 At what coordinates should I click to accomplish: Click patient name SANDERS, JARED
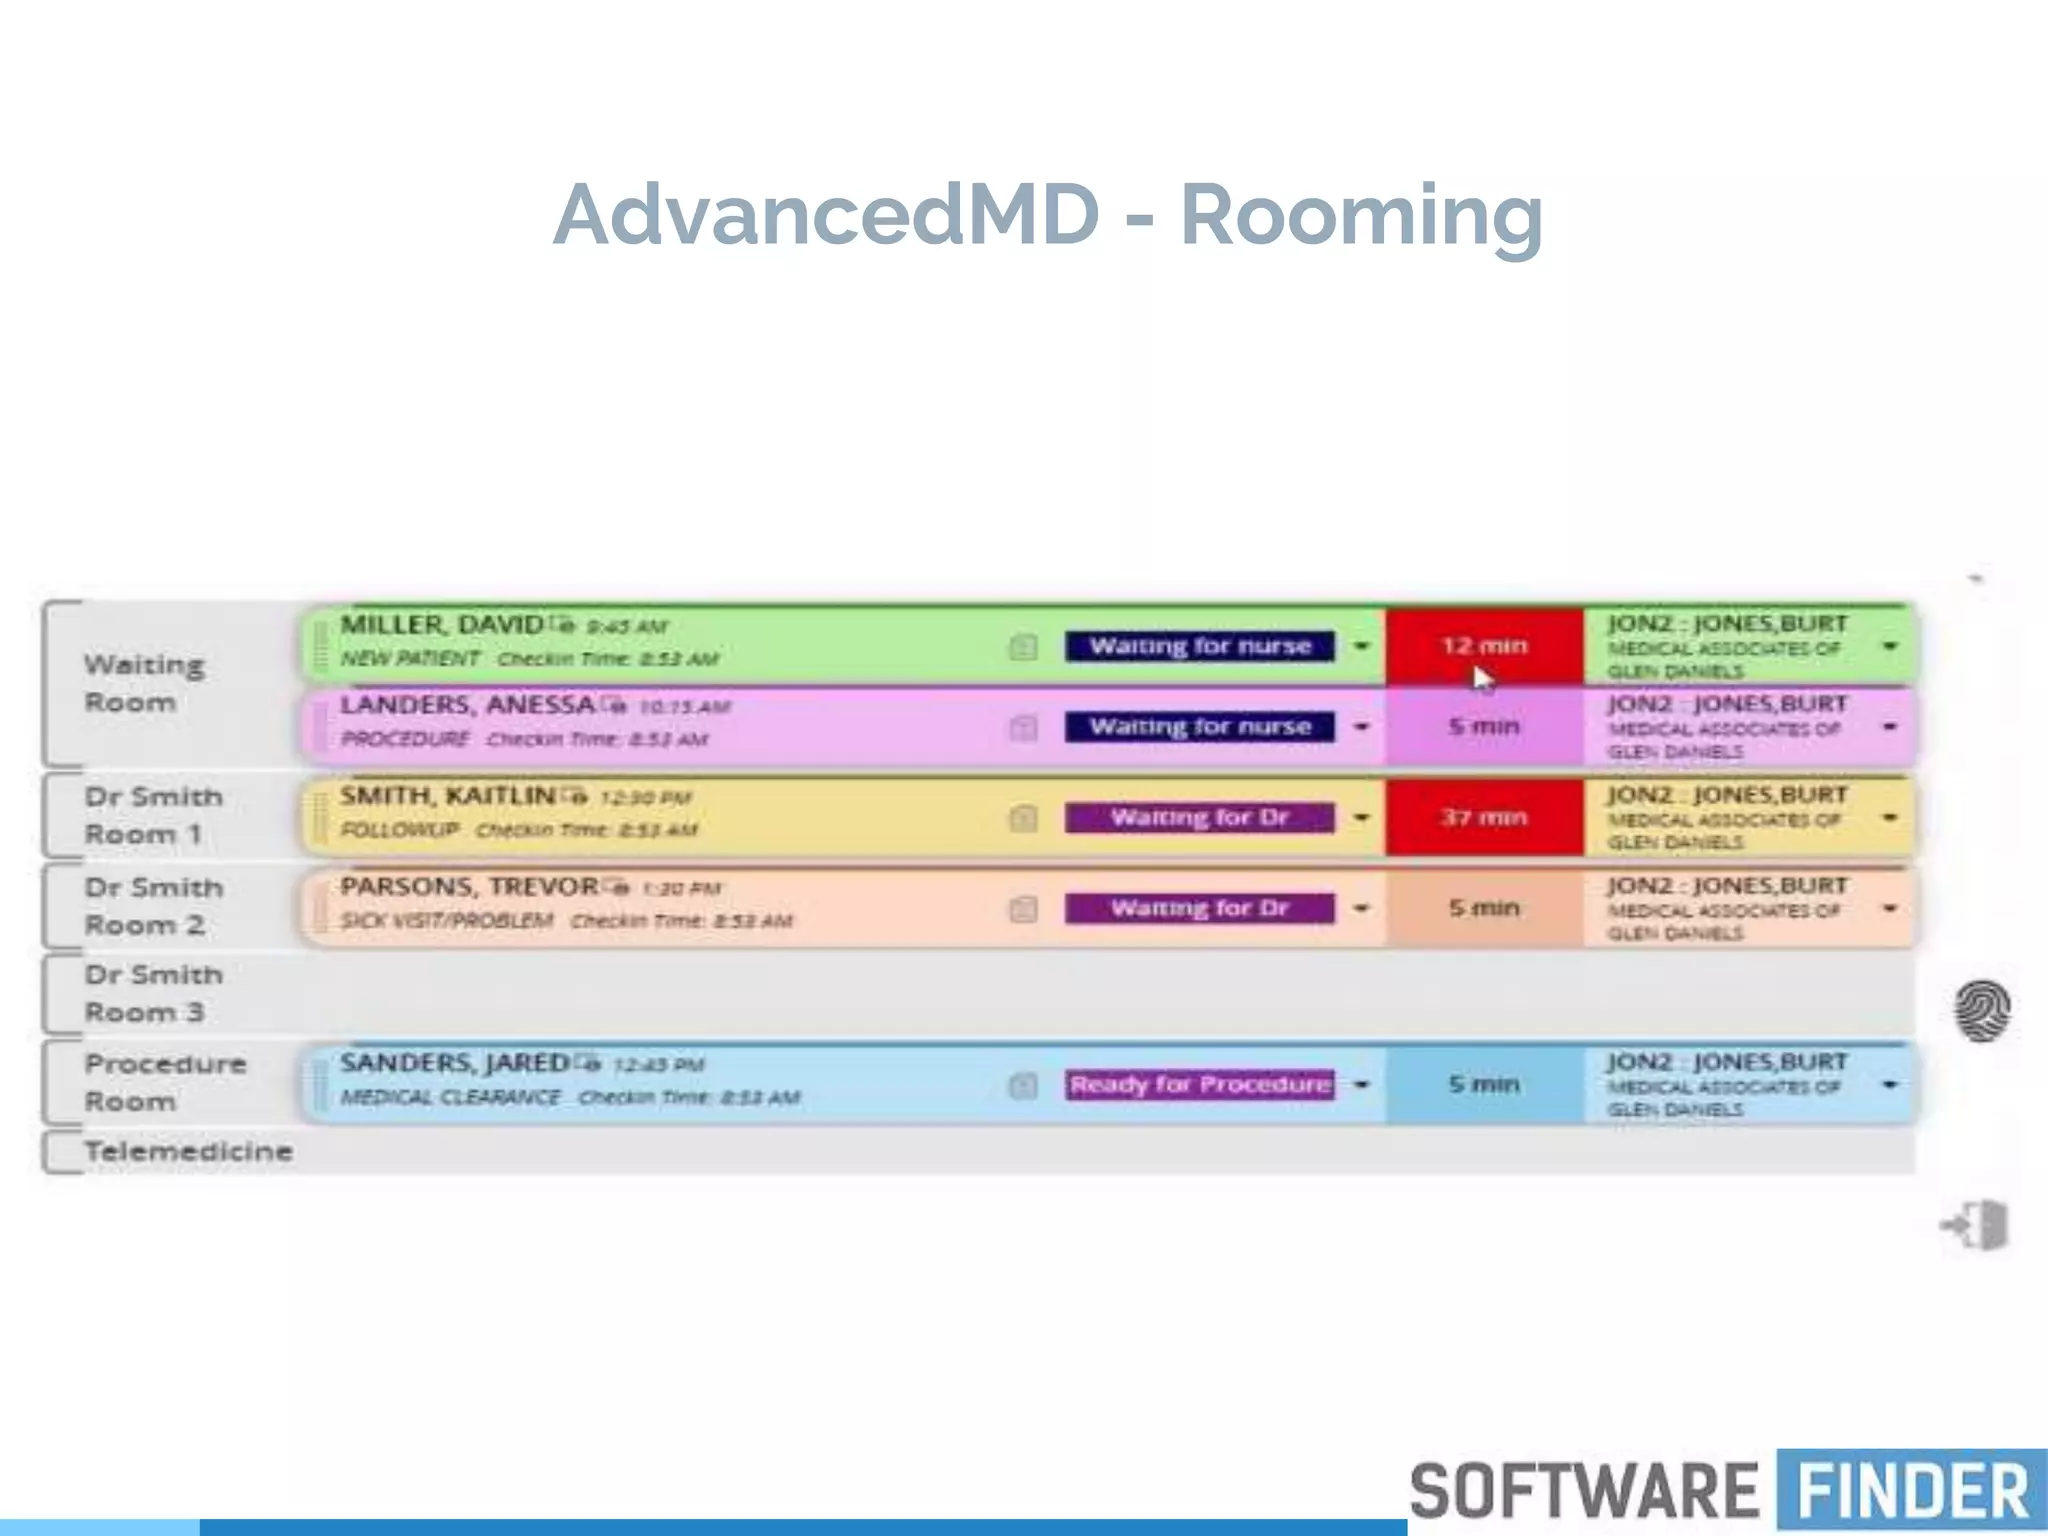pyautogui.click(x=454, y=1062)
